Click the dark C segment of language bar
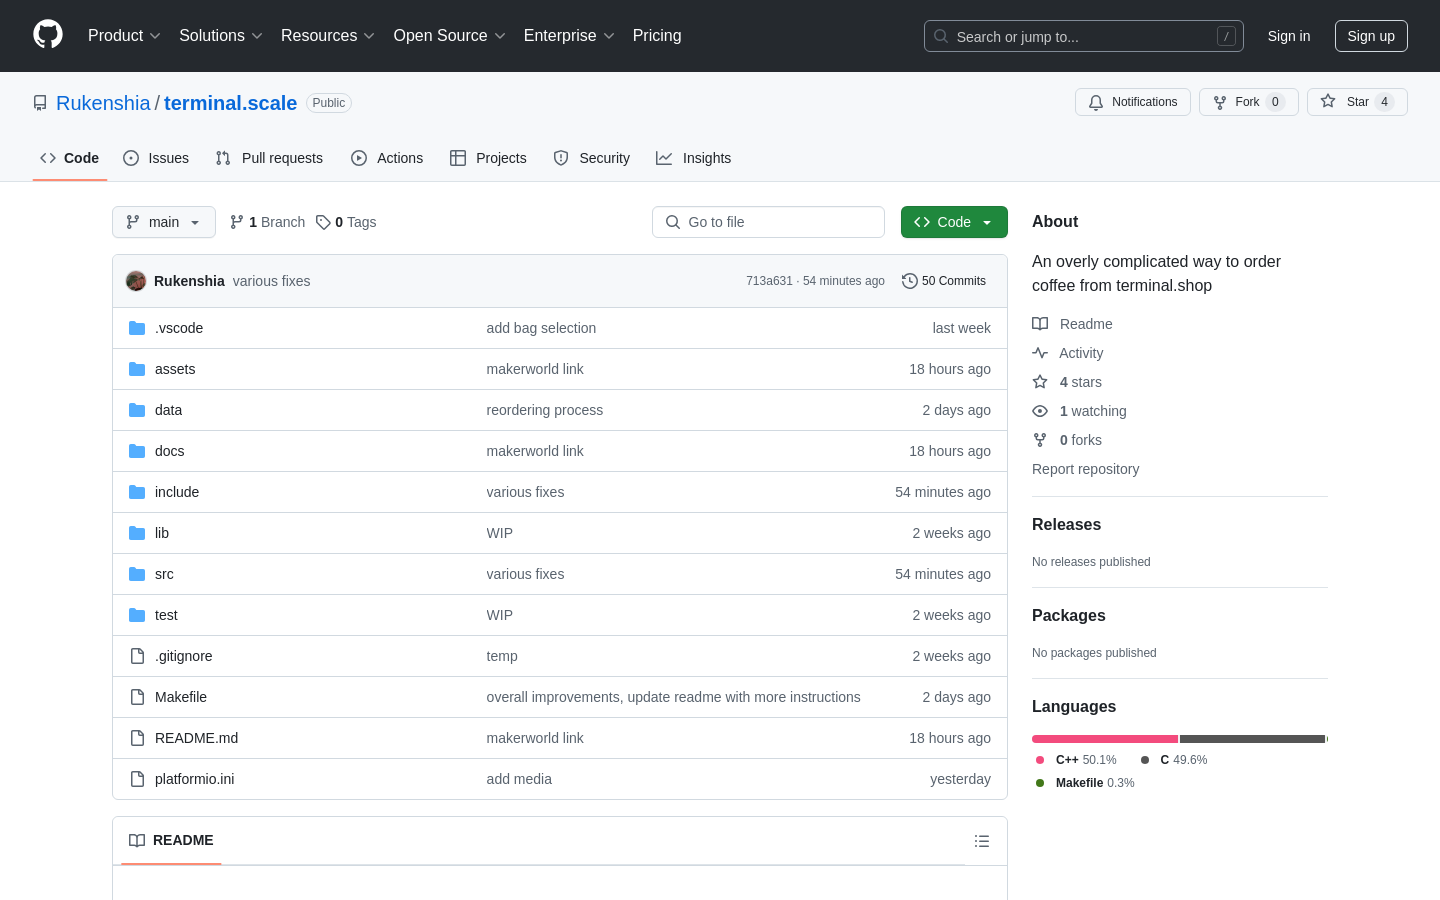 point(1252,739)
